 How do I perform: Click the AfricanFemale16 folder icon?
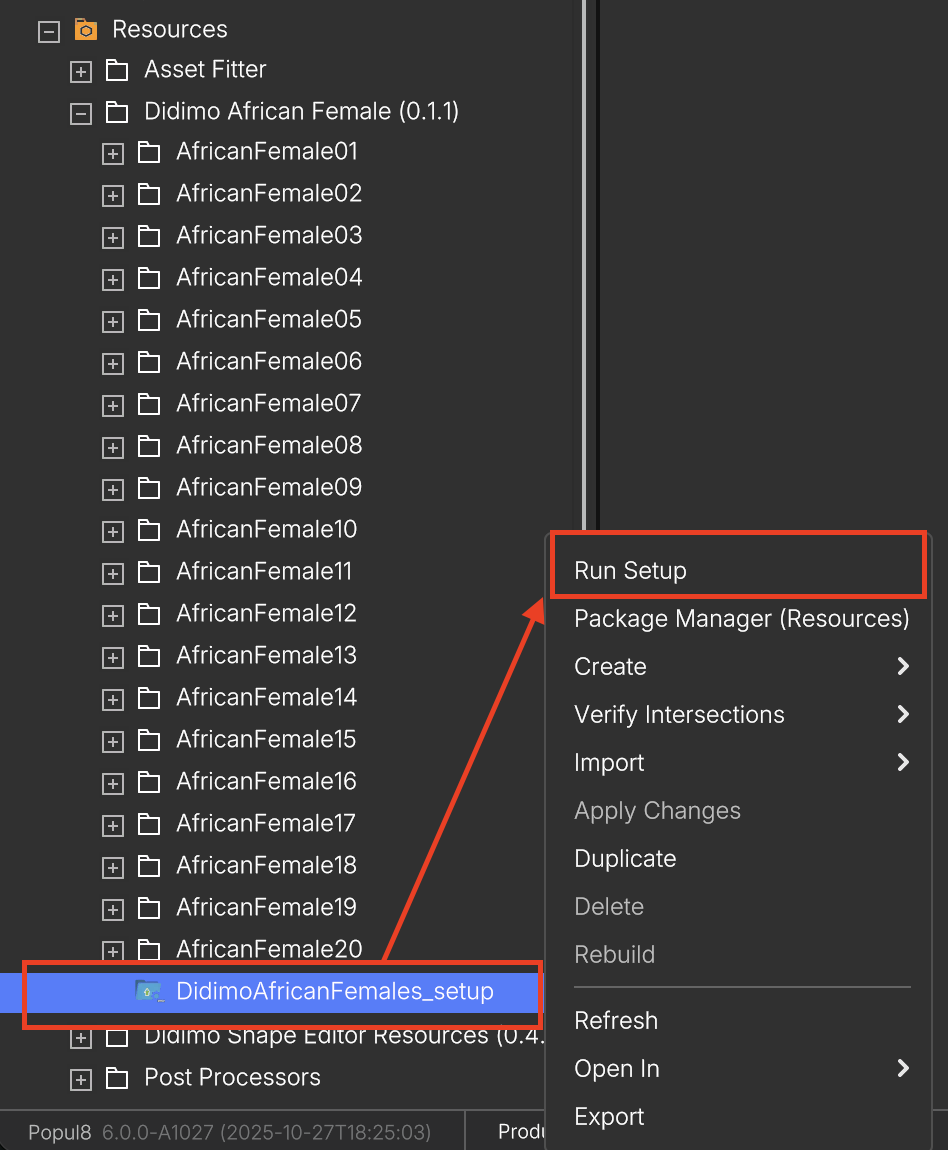(149, 782)
